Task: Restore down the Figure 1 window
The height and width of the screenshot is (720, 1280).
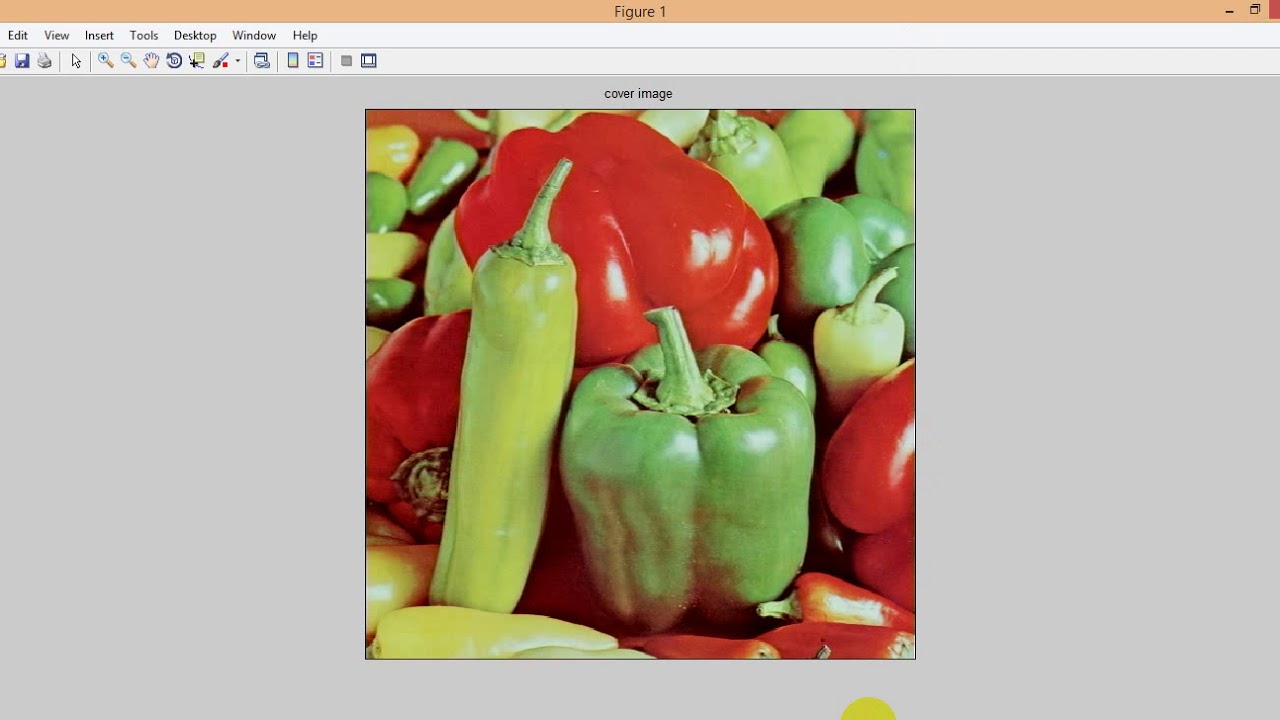Action: [x=1255, y=10]
